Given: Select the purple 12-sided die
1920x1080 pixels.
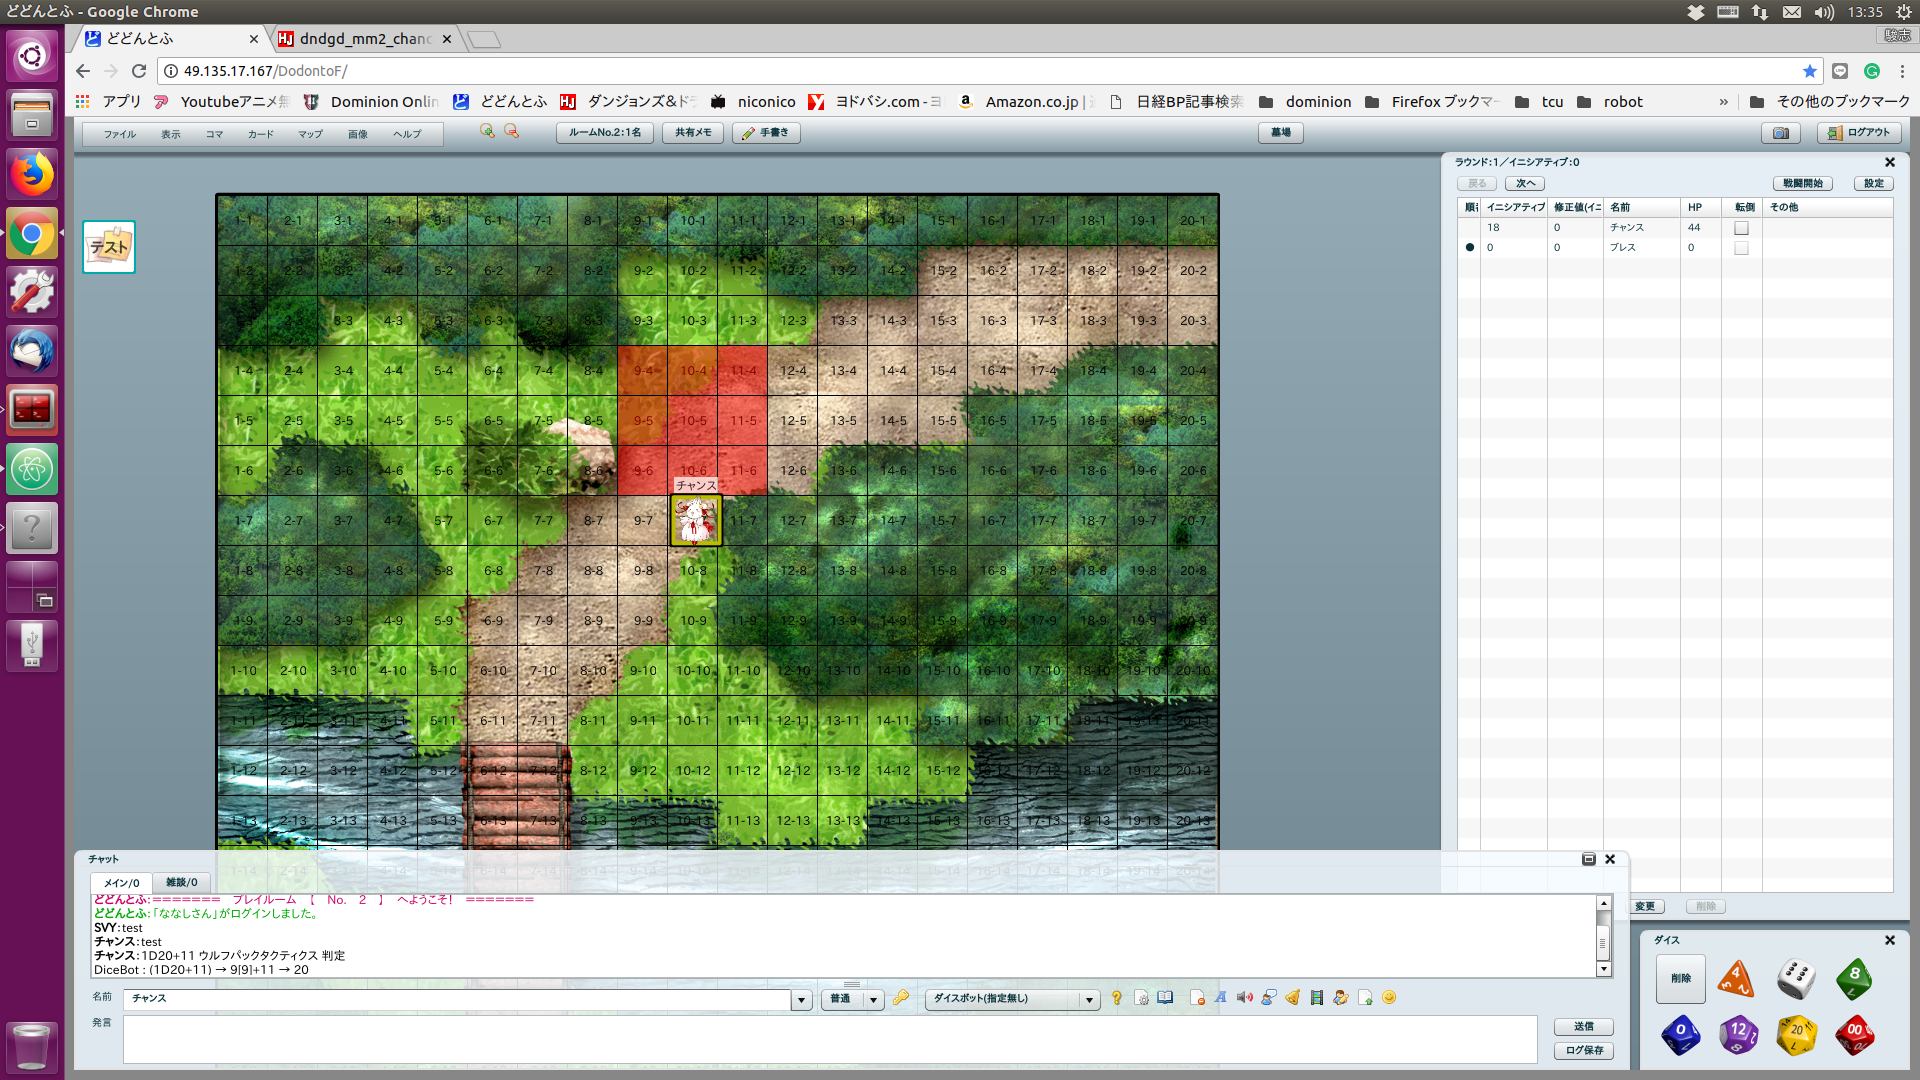Looking at the screenshot, I should (x=1738, y=1035).
